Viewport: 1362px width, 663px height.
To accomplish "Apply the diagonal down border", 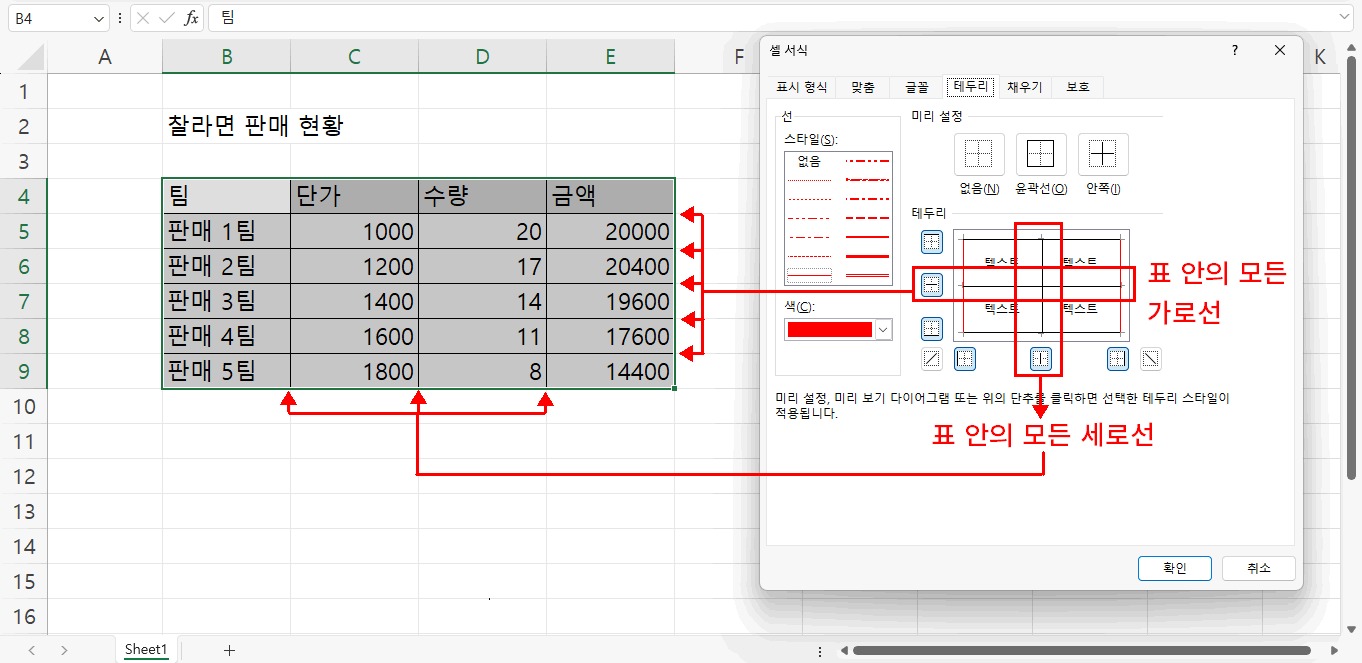I will pos(1151,358).
